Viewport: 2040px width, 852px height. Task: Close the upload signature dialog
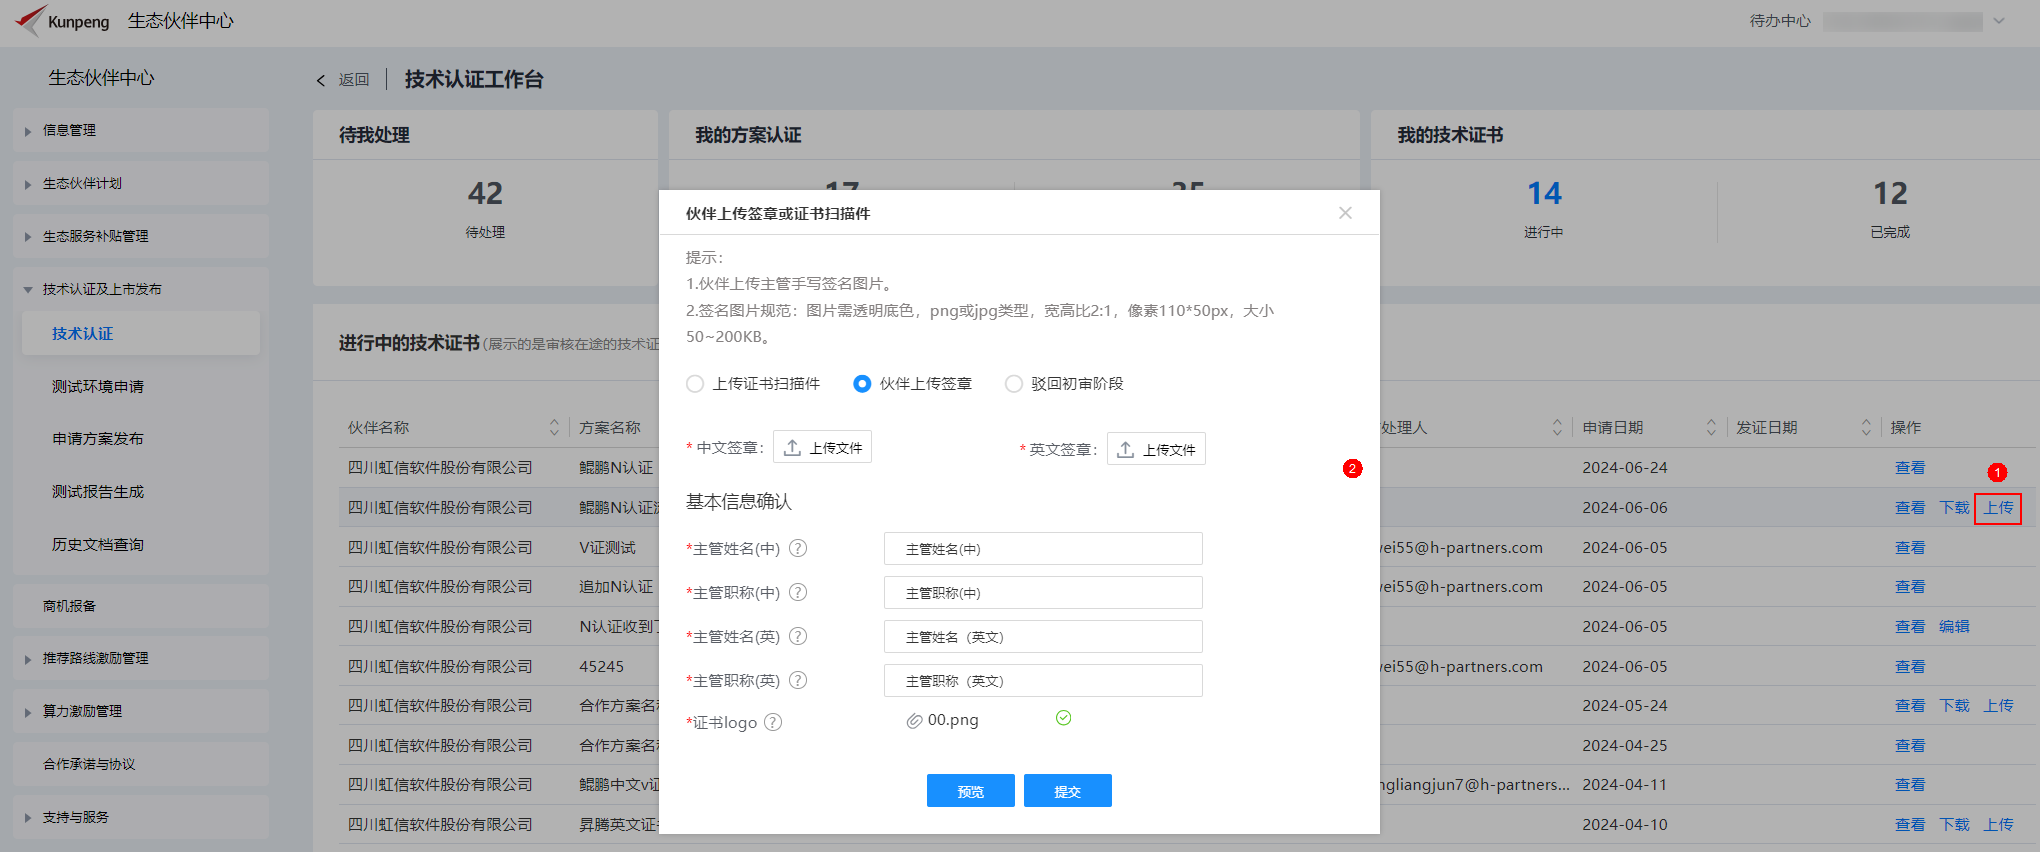click(x=1345, y=213)
